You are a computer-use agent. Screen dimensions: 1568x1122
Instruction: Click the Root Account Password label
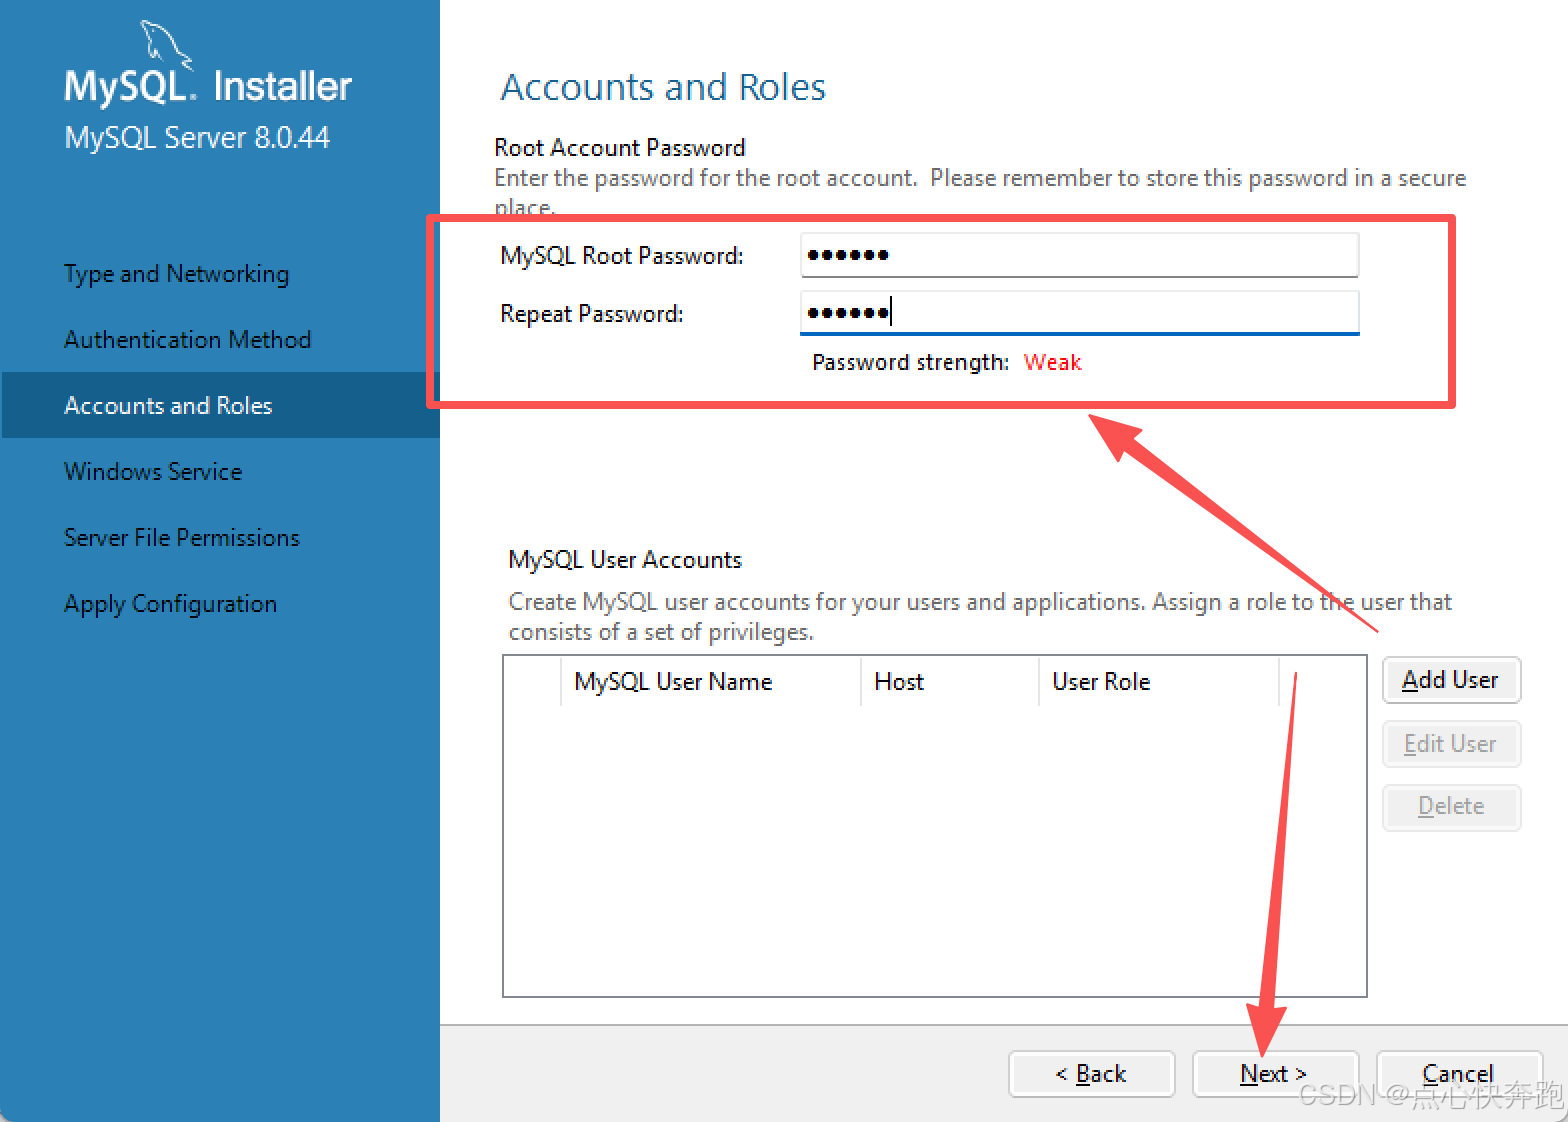coord(620,148)
